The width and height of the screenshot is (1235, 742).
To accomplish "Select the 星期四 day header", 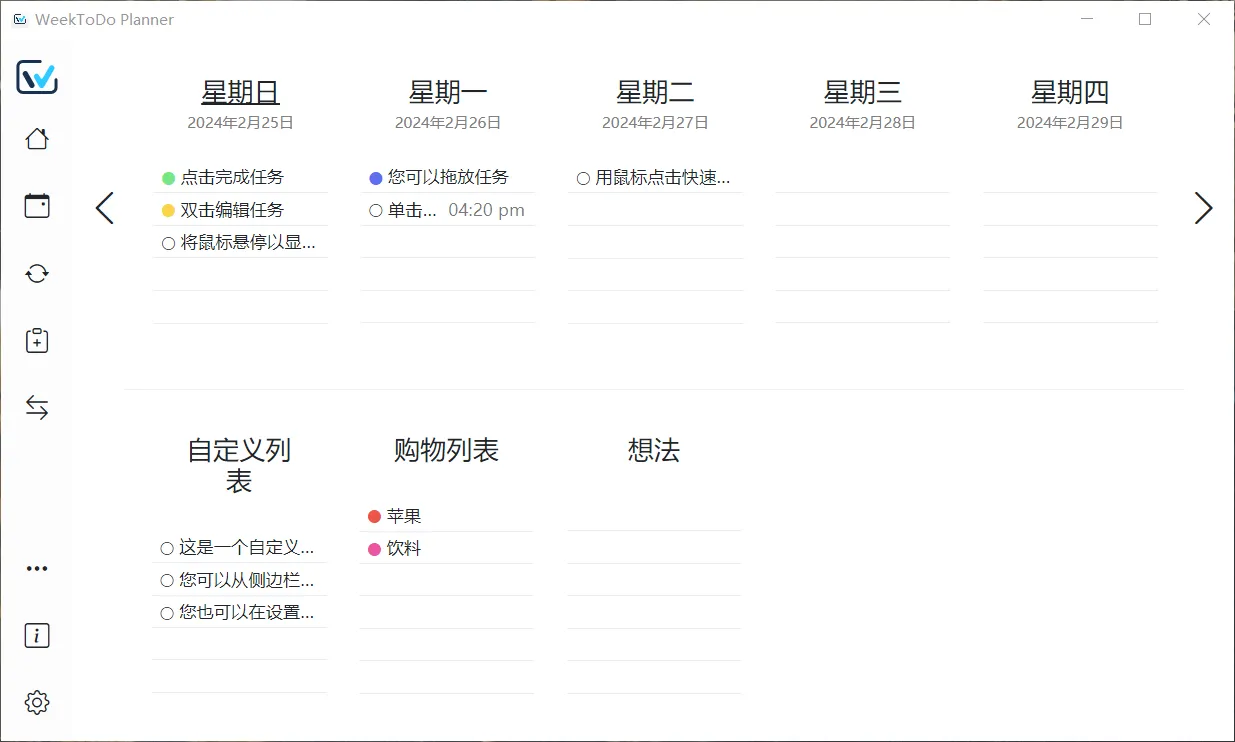I will pyautogui.click(x=1070, y=92).
